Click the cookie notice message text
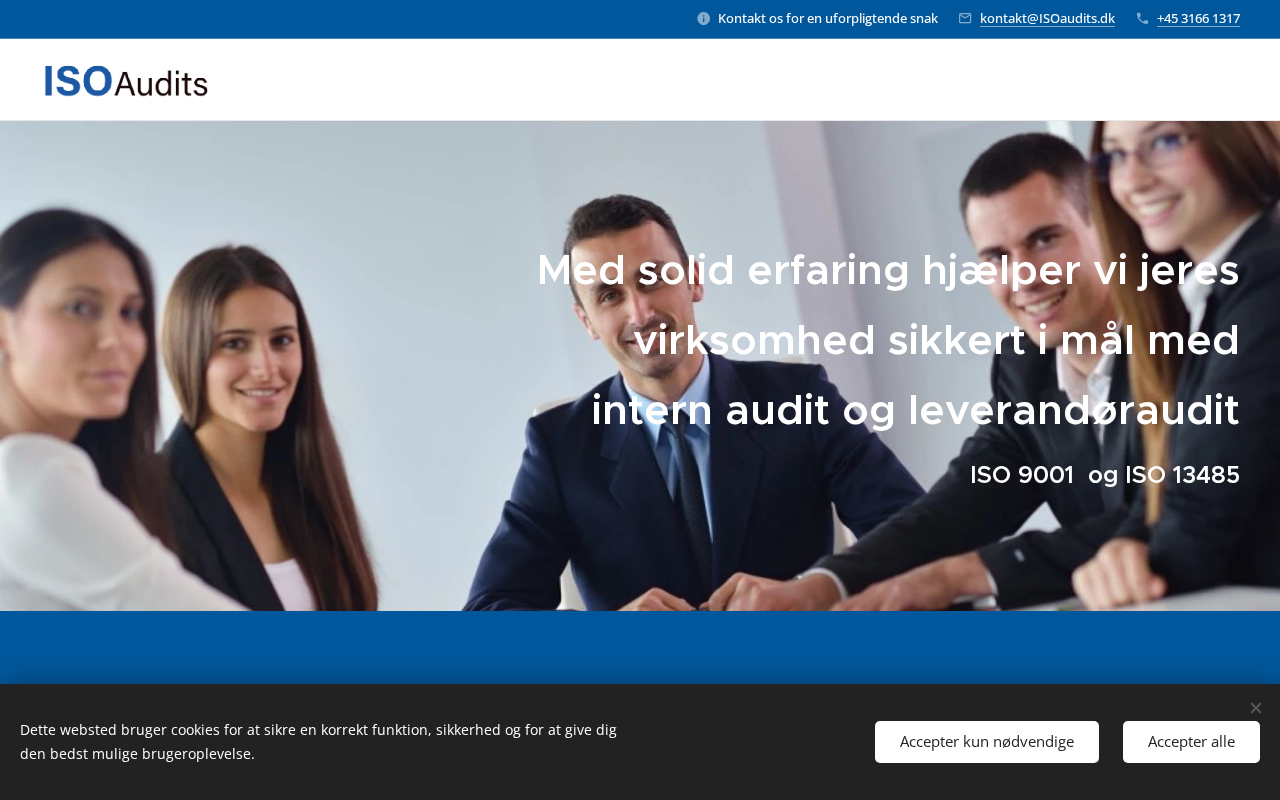 318,742
